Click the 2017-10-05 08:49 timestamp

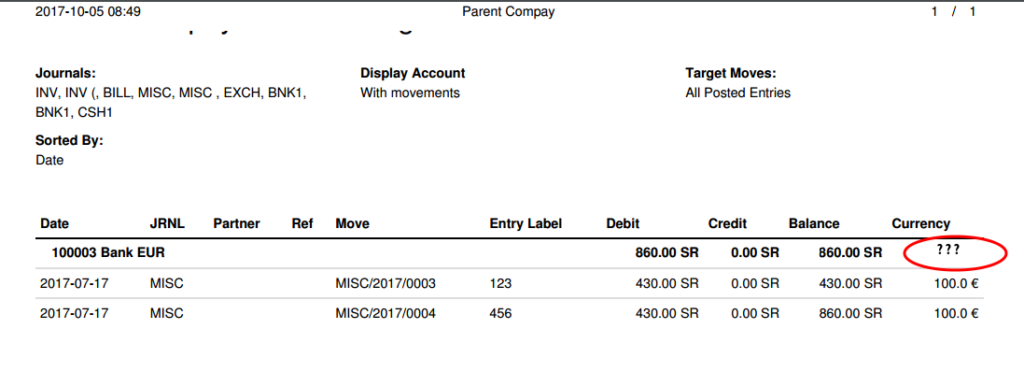88,12
